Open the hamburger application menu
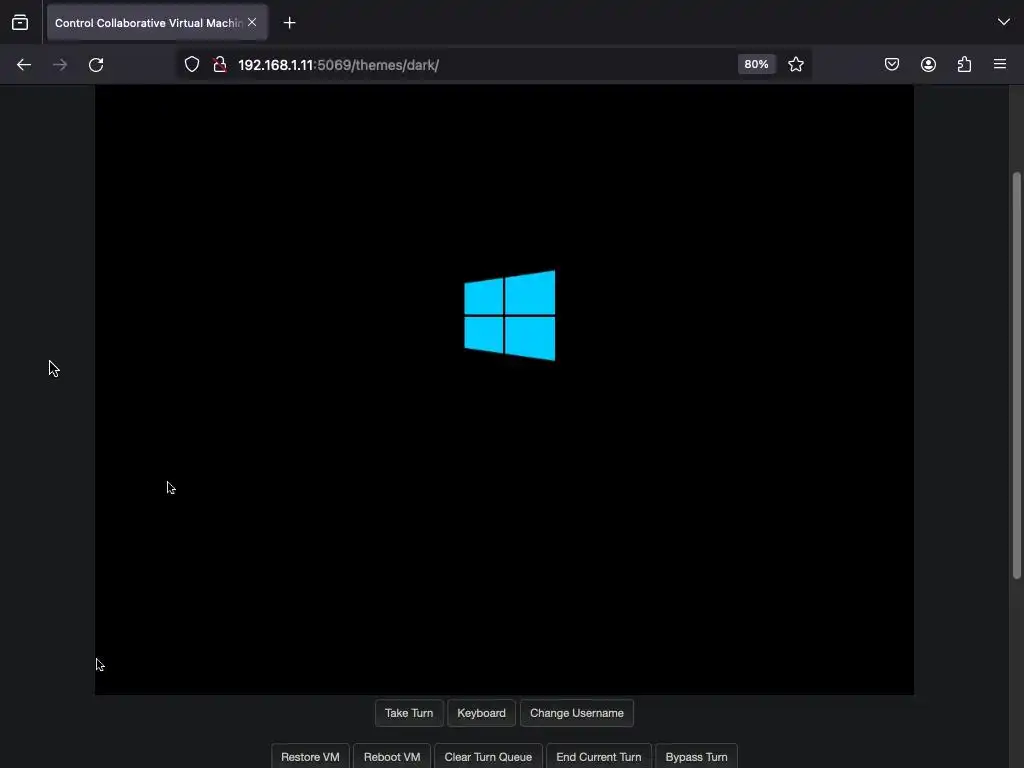Viewport: 1024px width, 768px height. tap(1000, 64)
